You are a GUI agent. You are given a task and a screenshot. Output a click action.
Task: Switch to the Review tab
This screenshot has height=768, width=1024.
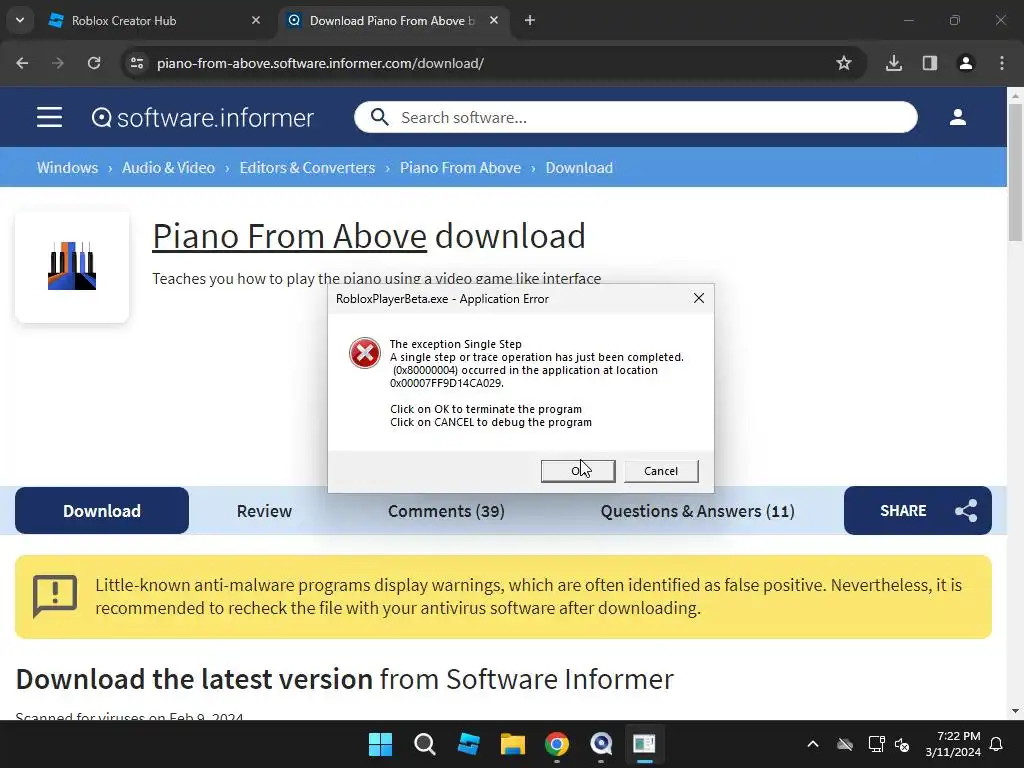point(264,511)
